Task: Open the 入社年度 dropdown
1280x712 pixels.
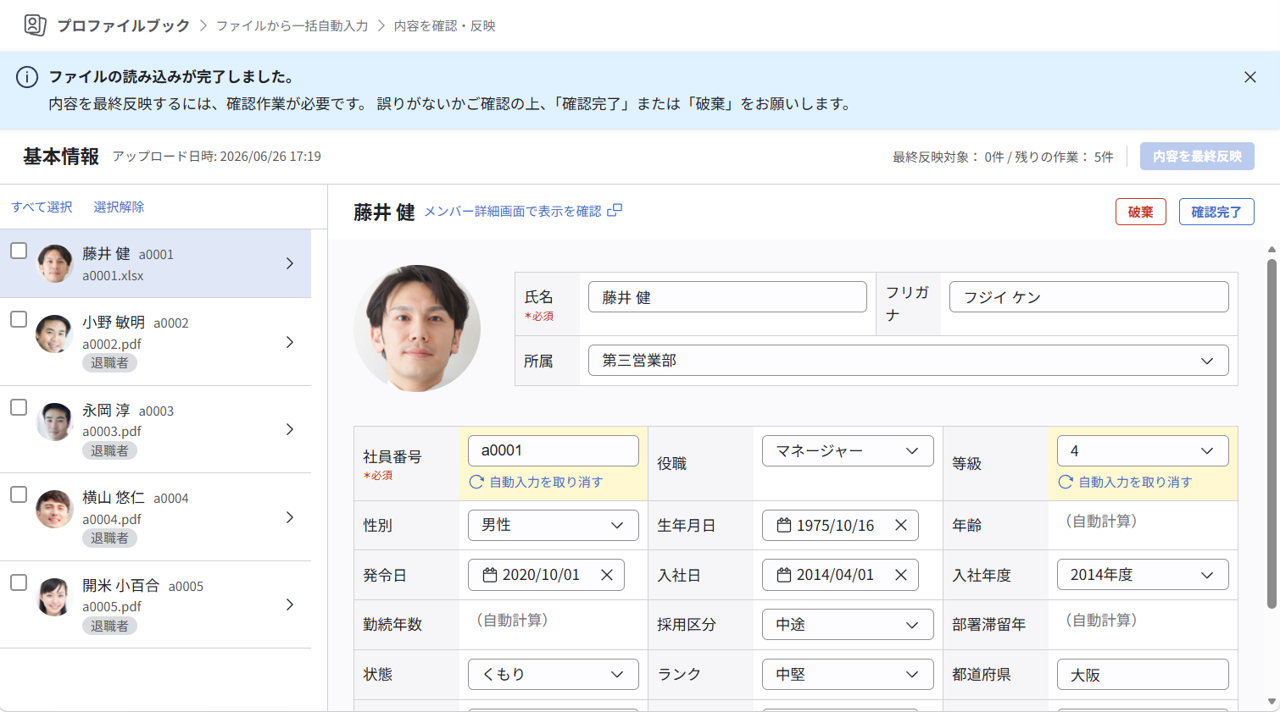Action: 1142,575
